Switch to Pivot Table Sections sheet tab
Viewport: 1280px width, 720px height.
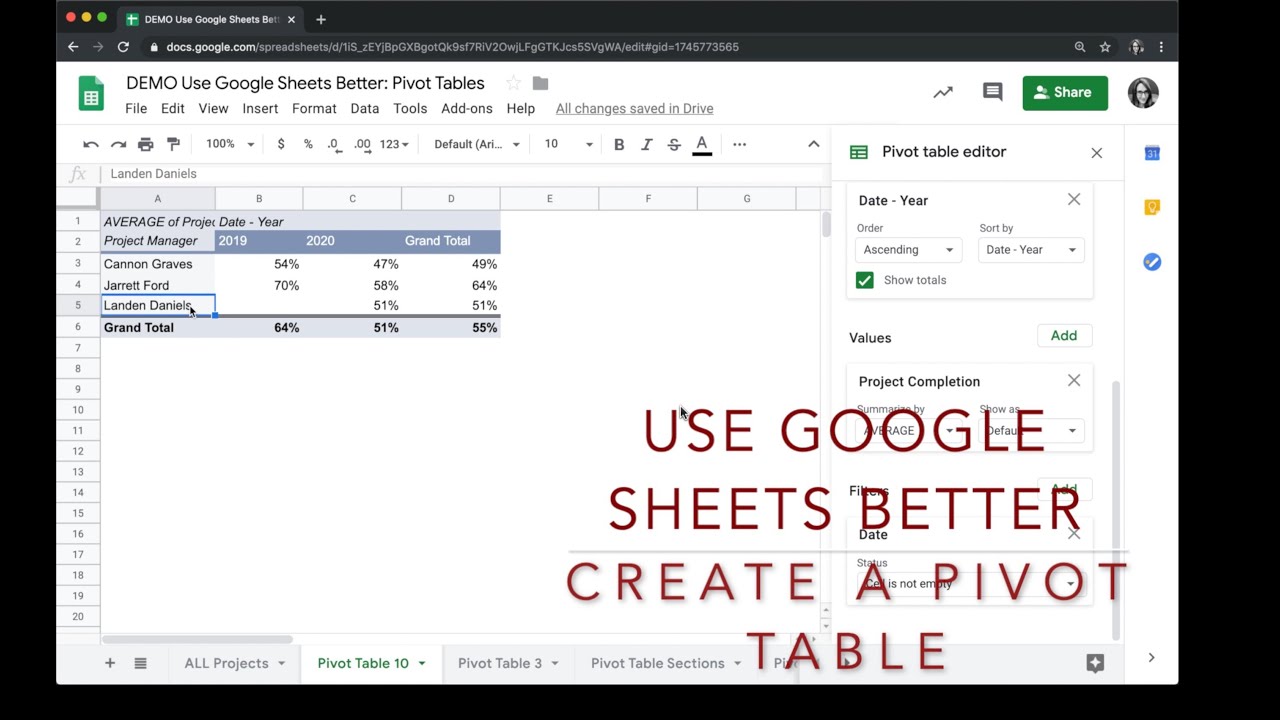point(658,663)
